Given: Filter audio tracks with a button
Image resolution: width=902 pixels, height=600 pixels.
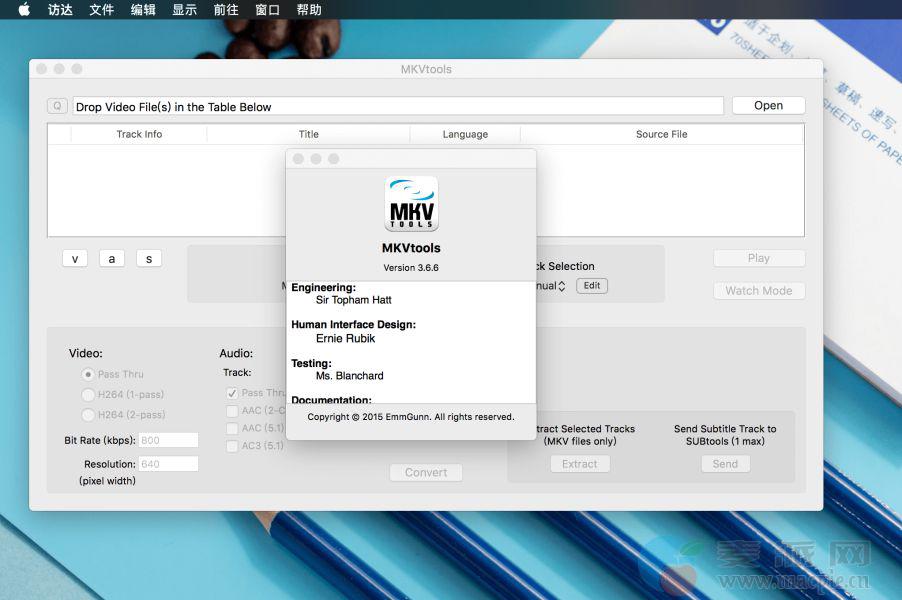Looking at the screenshot, I should point(111,259).
